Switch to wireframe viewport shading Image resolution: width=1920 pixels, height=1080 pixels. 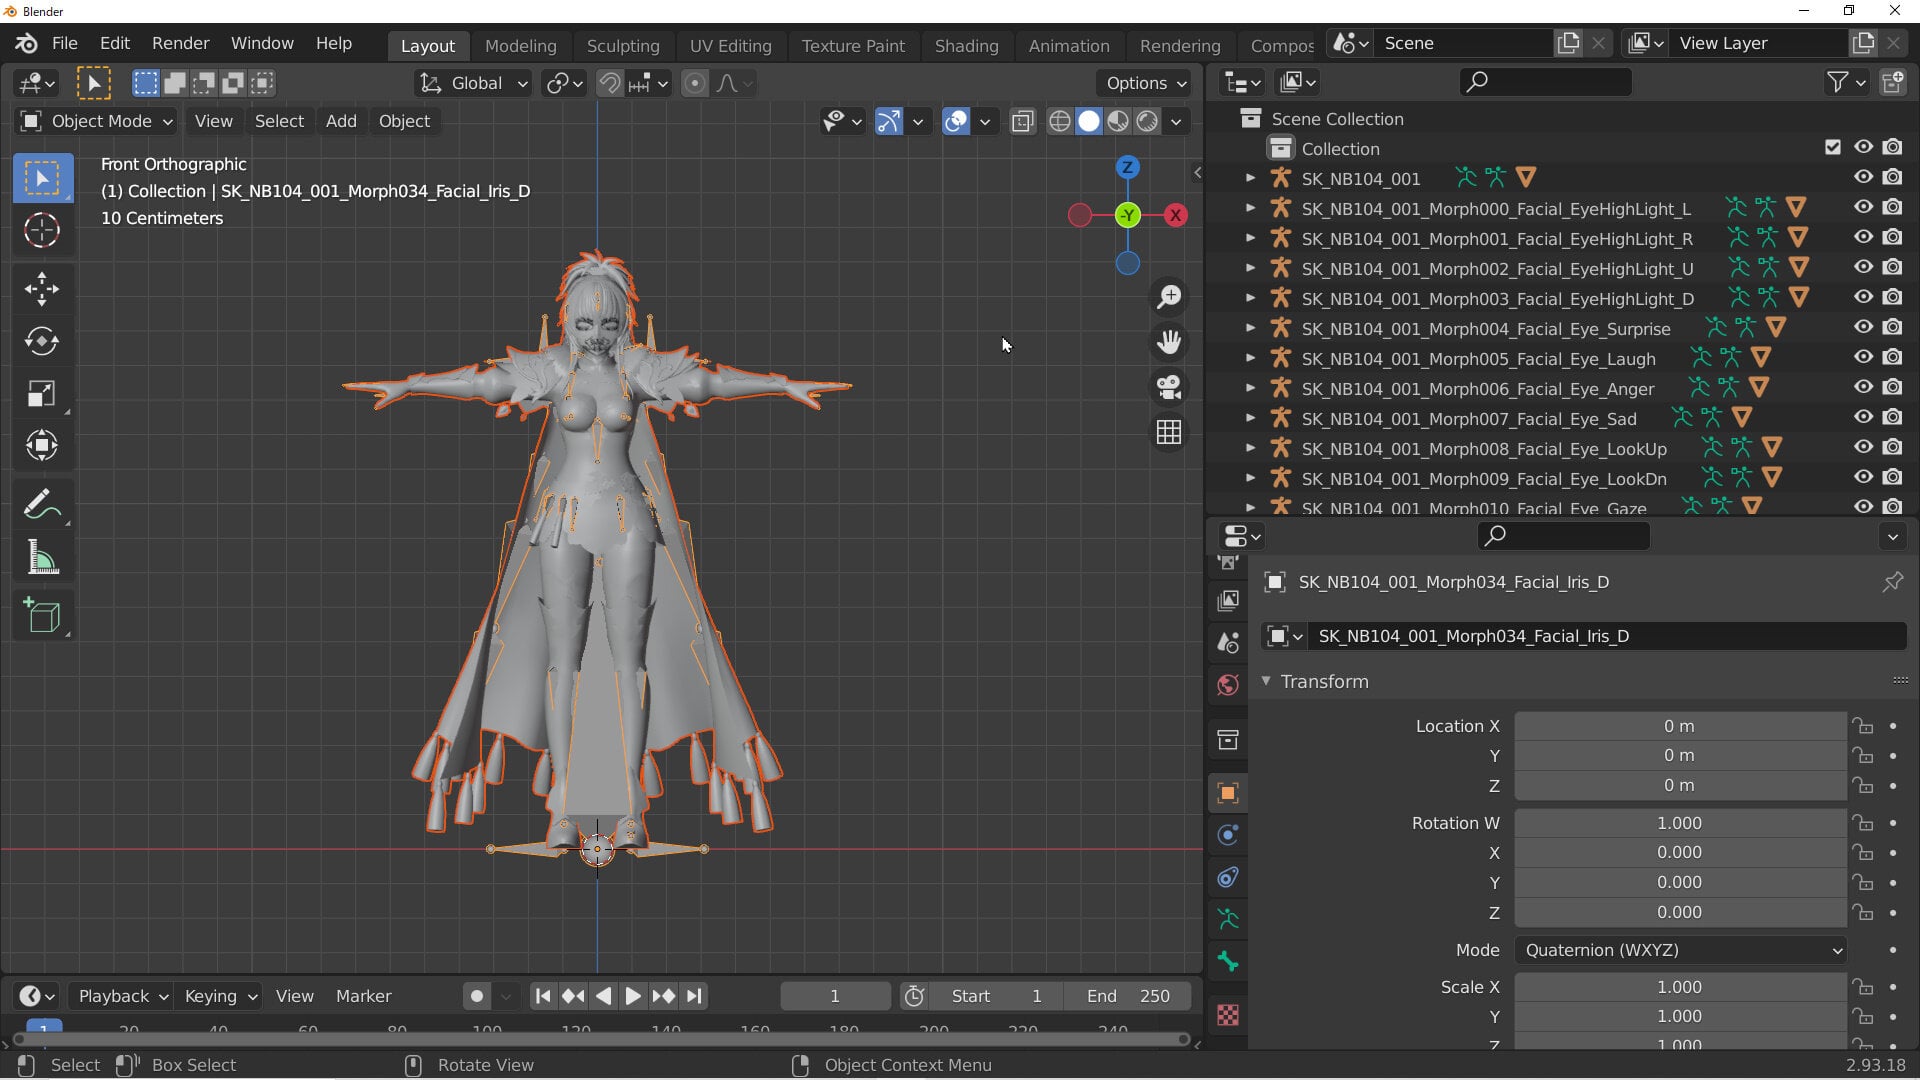pyautogui.click(x=1059, y=121)
